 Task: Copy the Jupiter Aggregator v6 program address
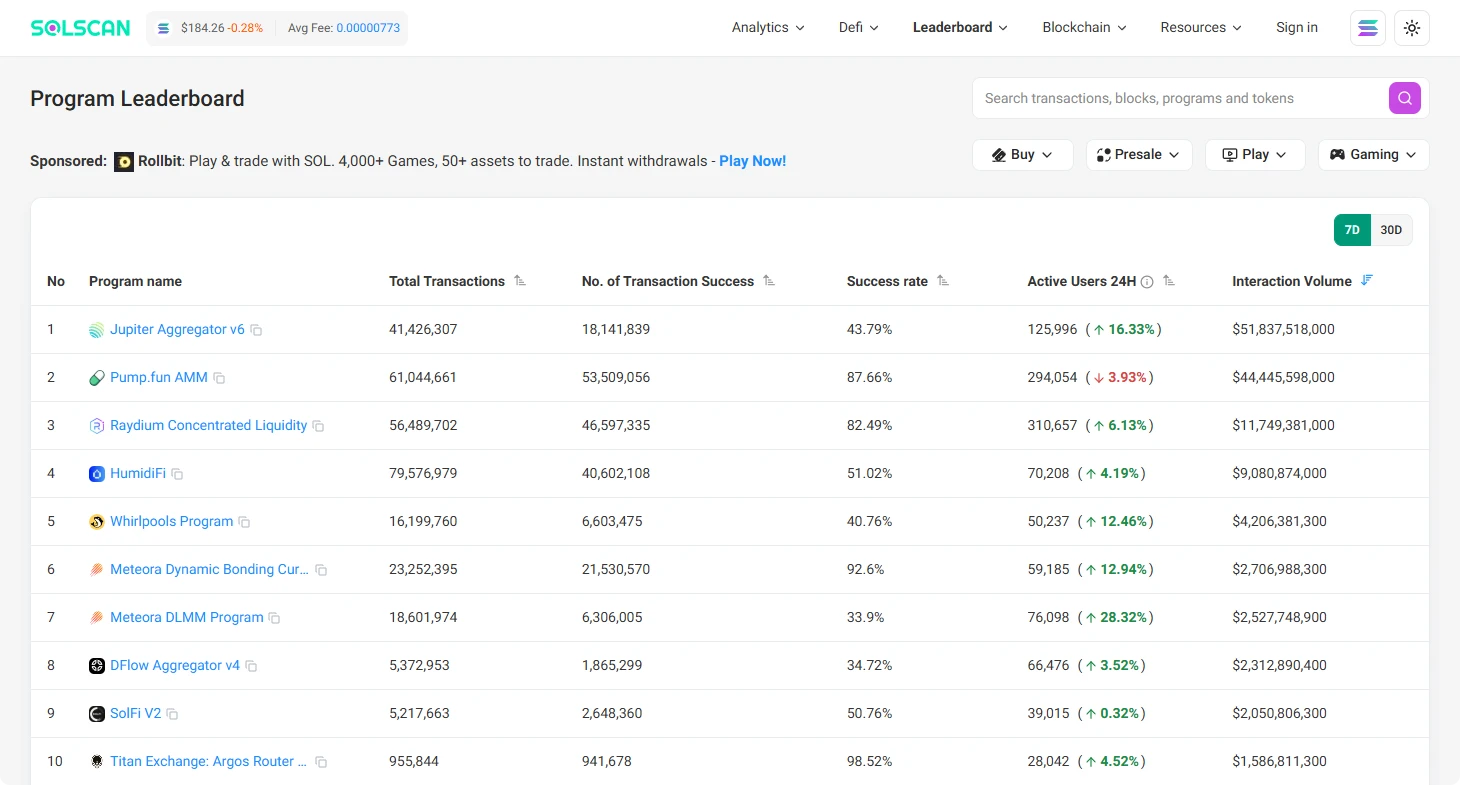tap(256, 329)
